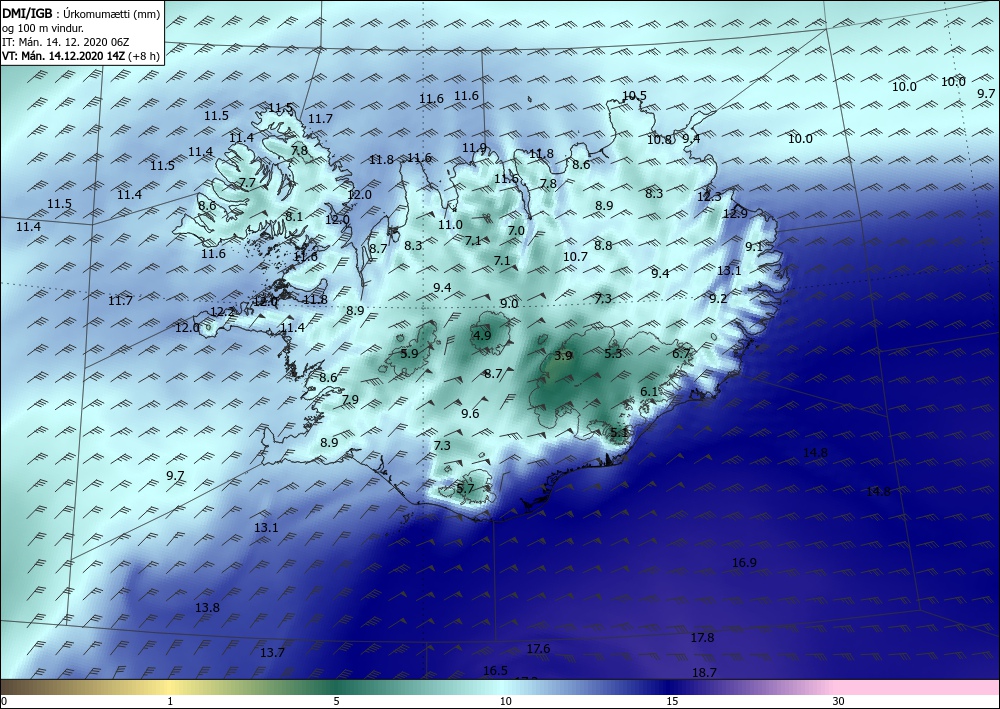The width and height of the screenshot is (1000, 709).
Task: Click the 8.8 value on the map
Action: coord(603,245)
